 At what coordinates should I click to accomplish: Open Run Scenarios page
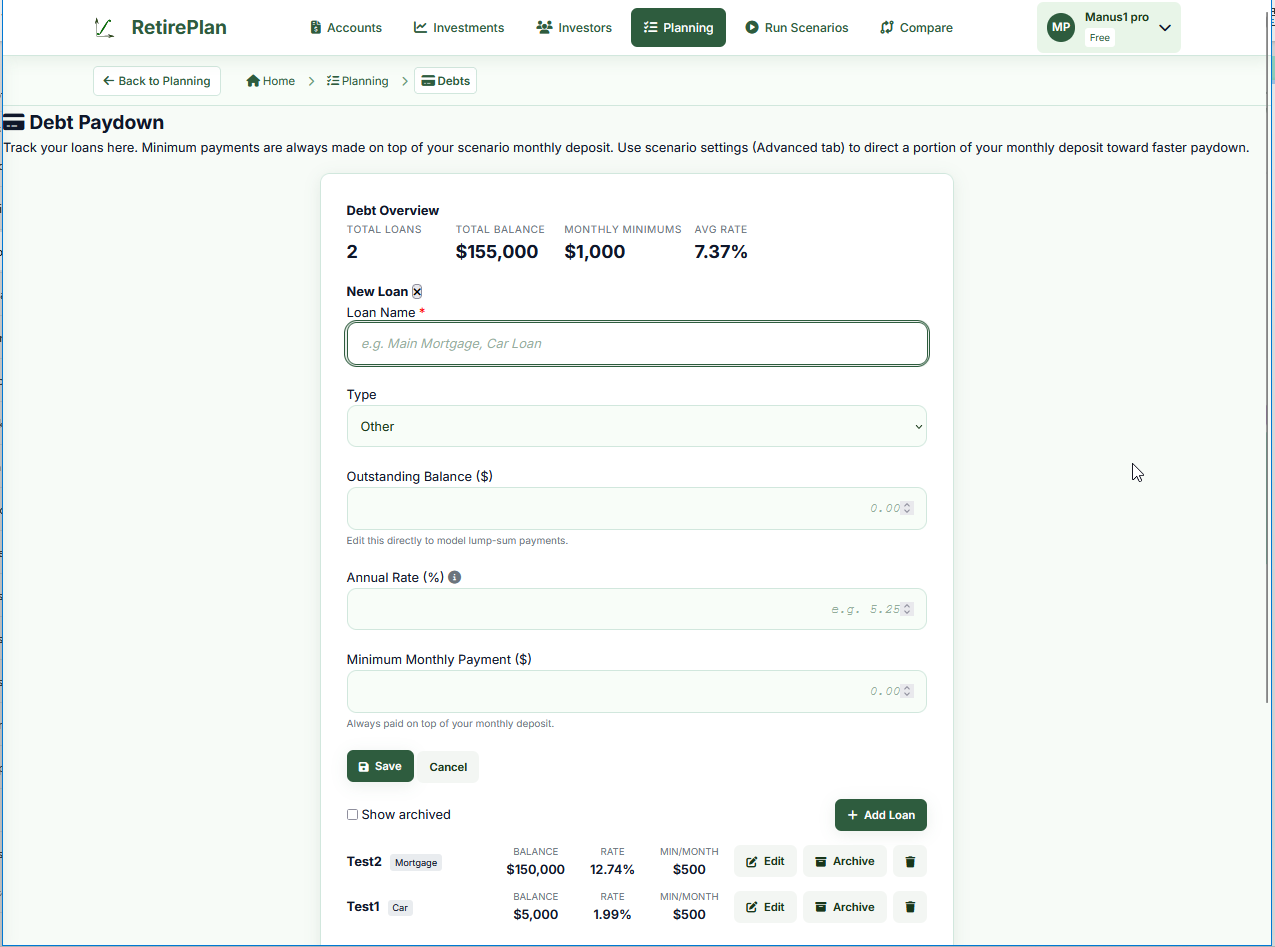pos(797,28)
